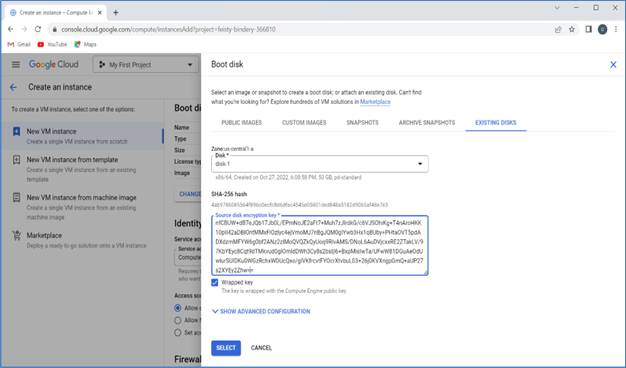This screenshot has width=626, height=368.
Task: Open the tab search chevron
Action: coord(557,8)
